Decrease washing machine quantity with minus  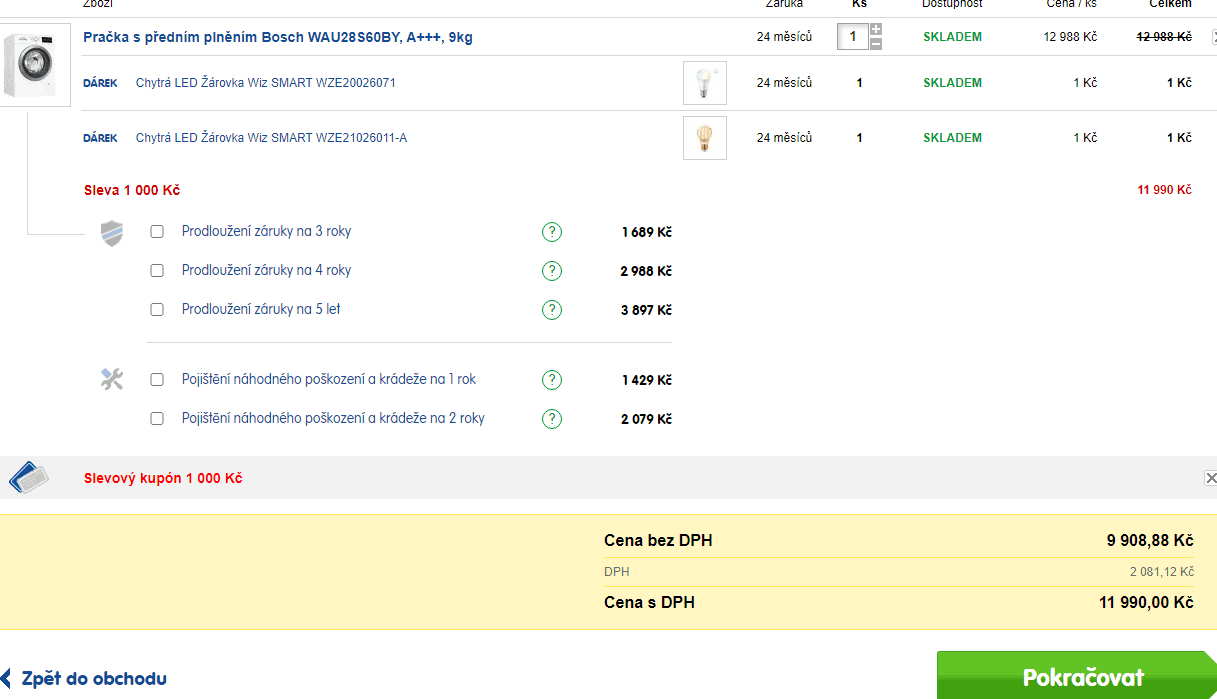(x=876, y=44)
